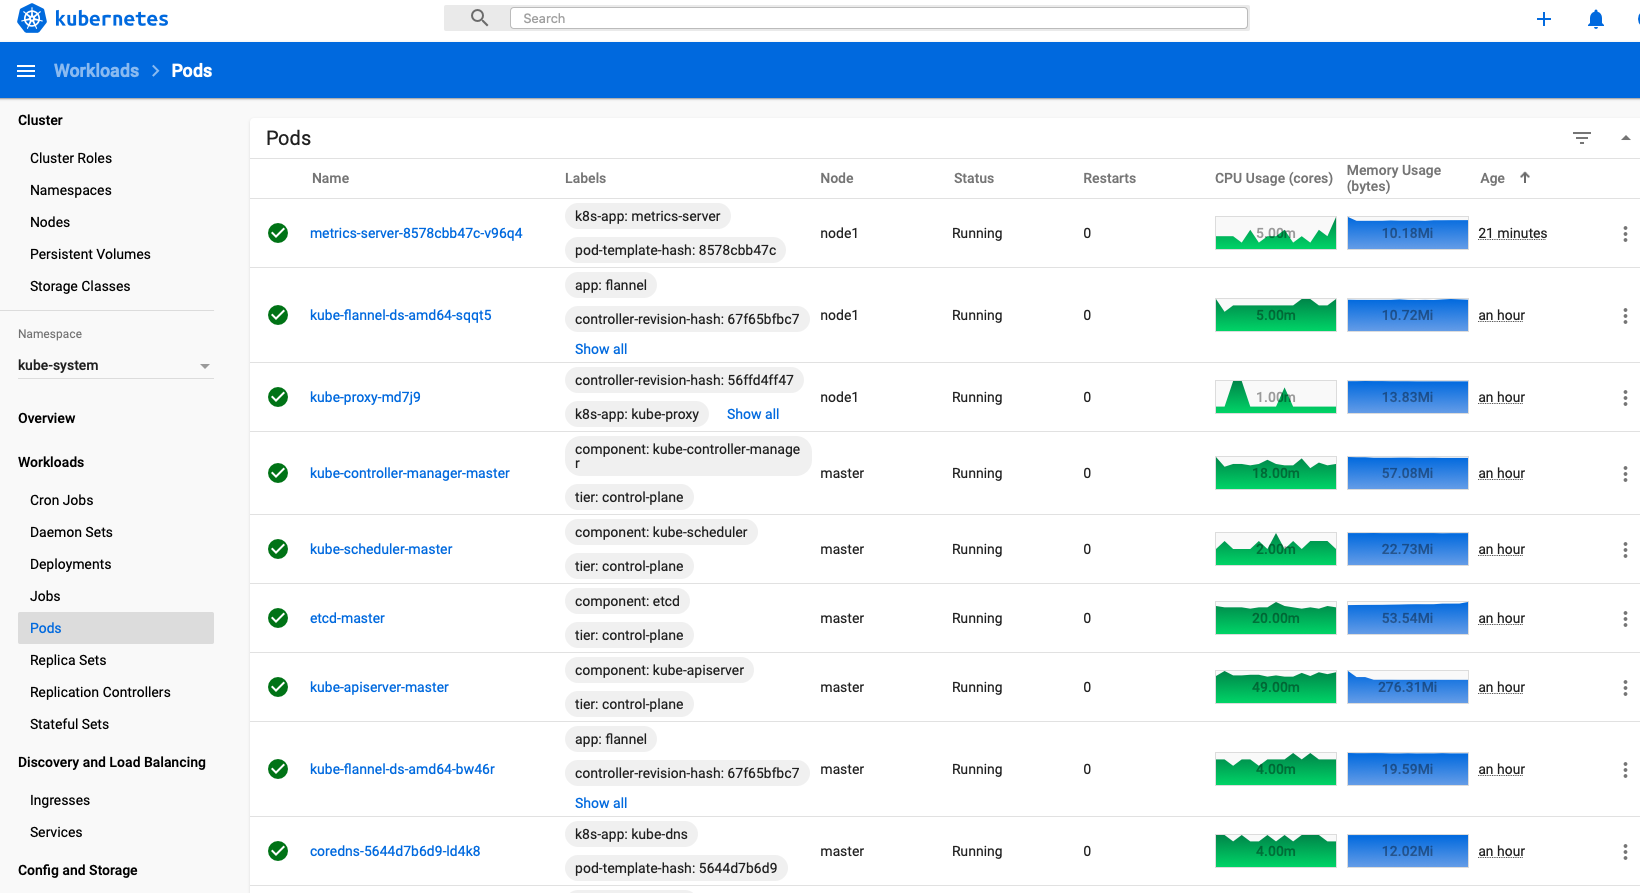Show all labels for kube-proxy-md7j9
Viewport: 1640px width, 893px height.
pos(753,414)
